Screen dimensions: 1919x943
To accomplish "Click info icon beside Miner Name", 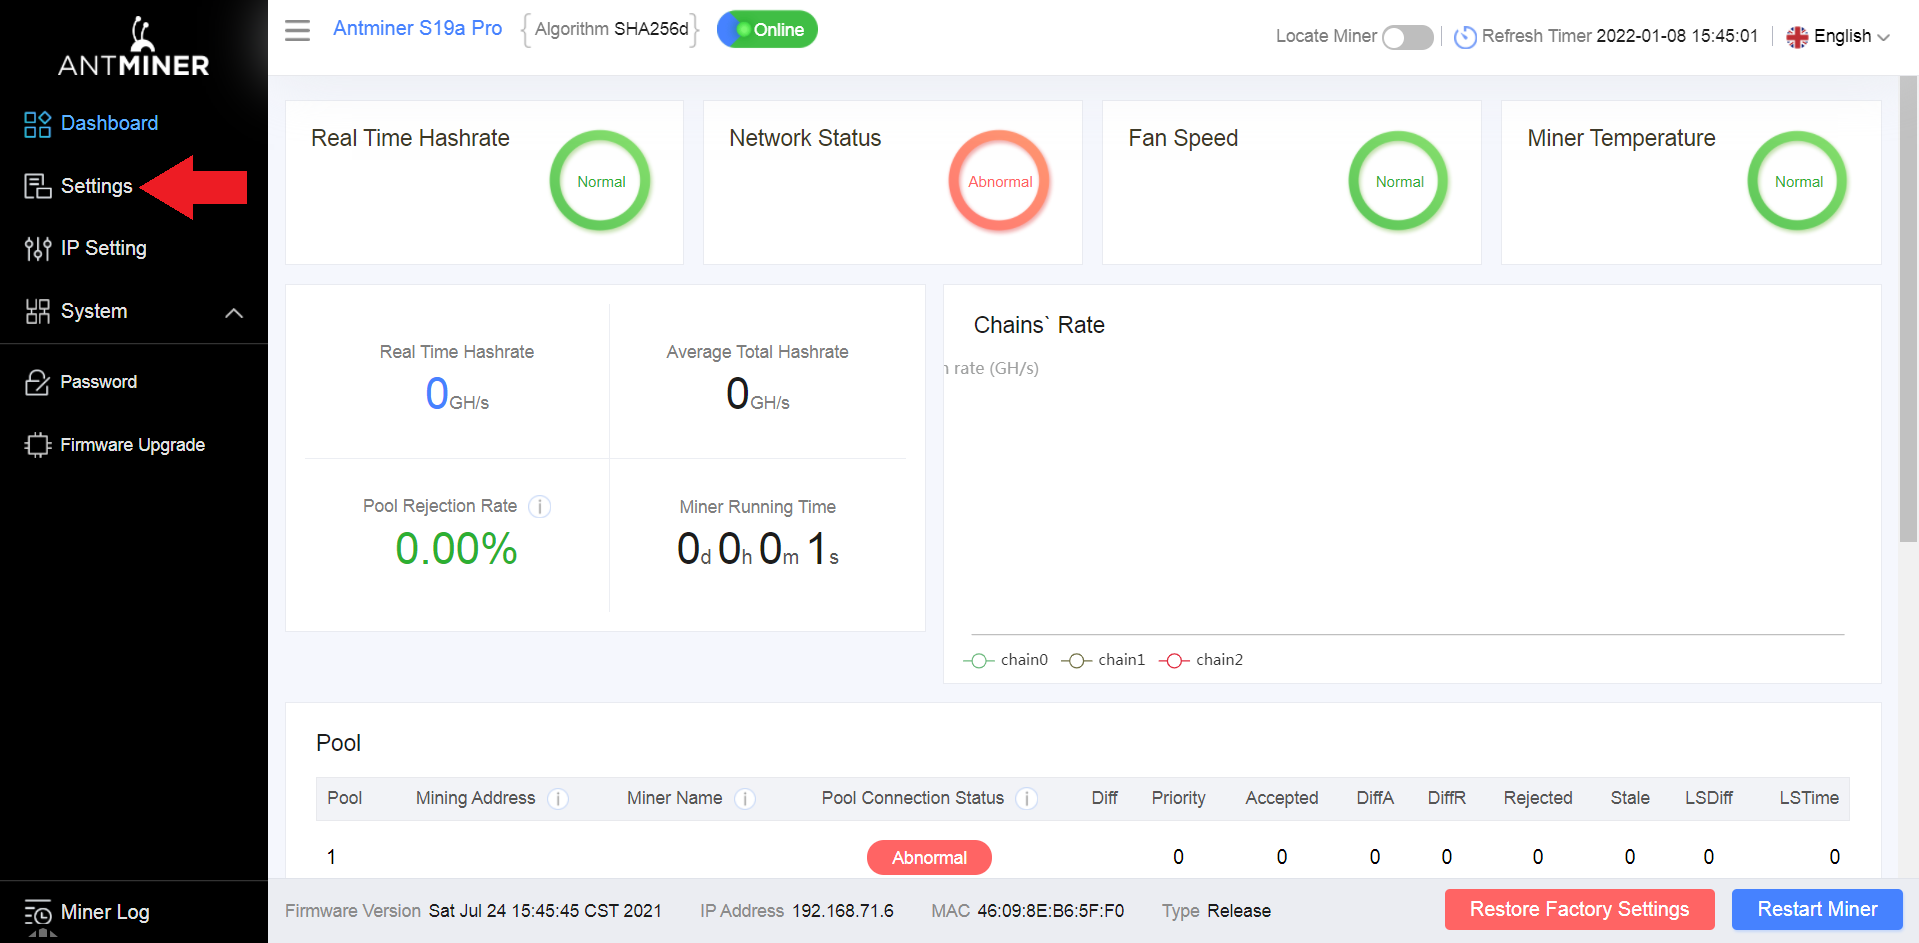I will (x=745, y=799).
